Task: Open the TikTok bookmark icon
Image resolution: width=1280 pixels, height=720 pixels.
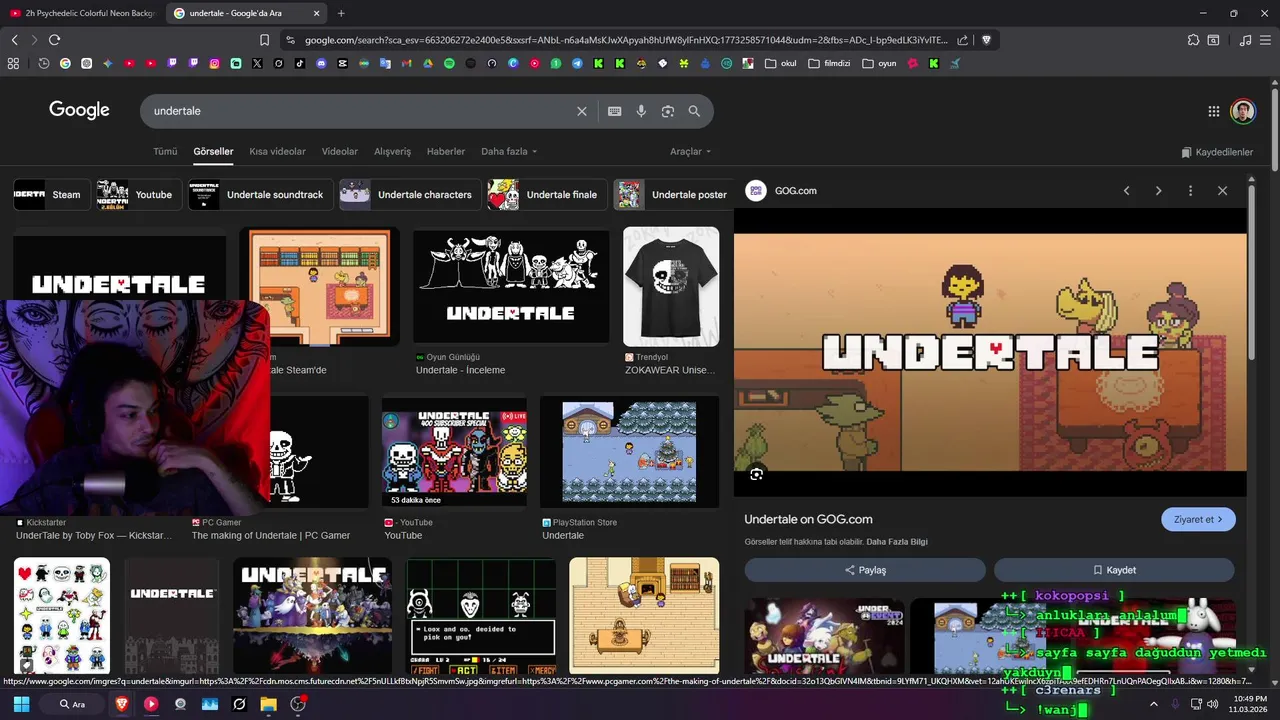Action: [x=300, y=63]
